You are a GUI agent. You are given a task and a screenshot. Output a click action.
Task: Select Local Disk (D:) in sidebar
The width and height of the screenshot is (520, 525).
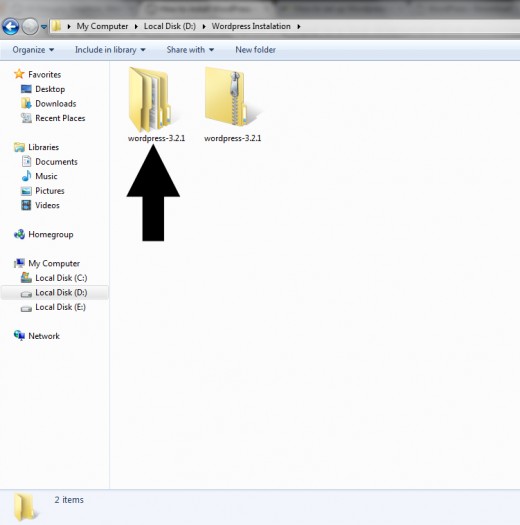click(61, 293)
